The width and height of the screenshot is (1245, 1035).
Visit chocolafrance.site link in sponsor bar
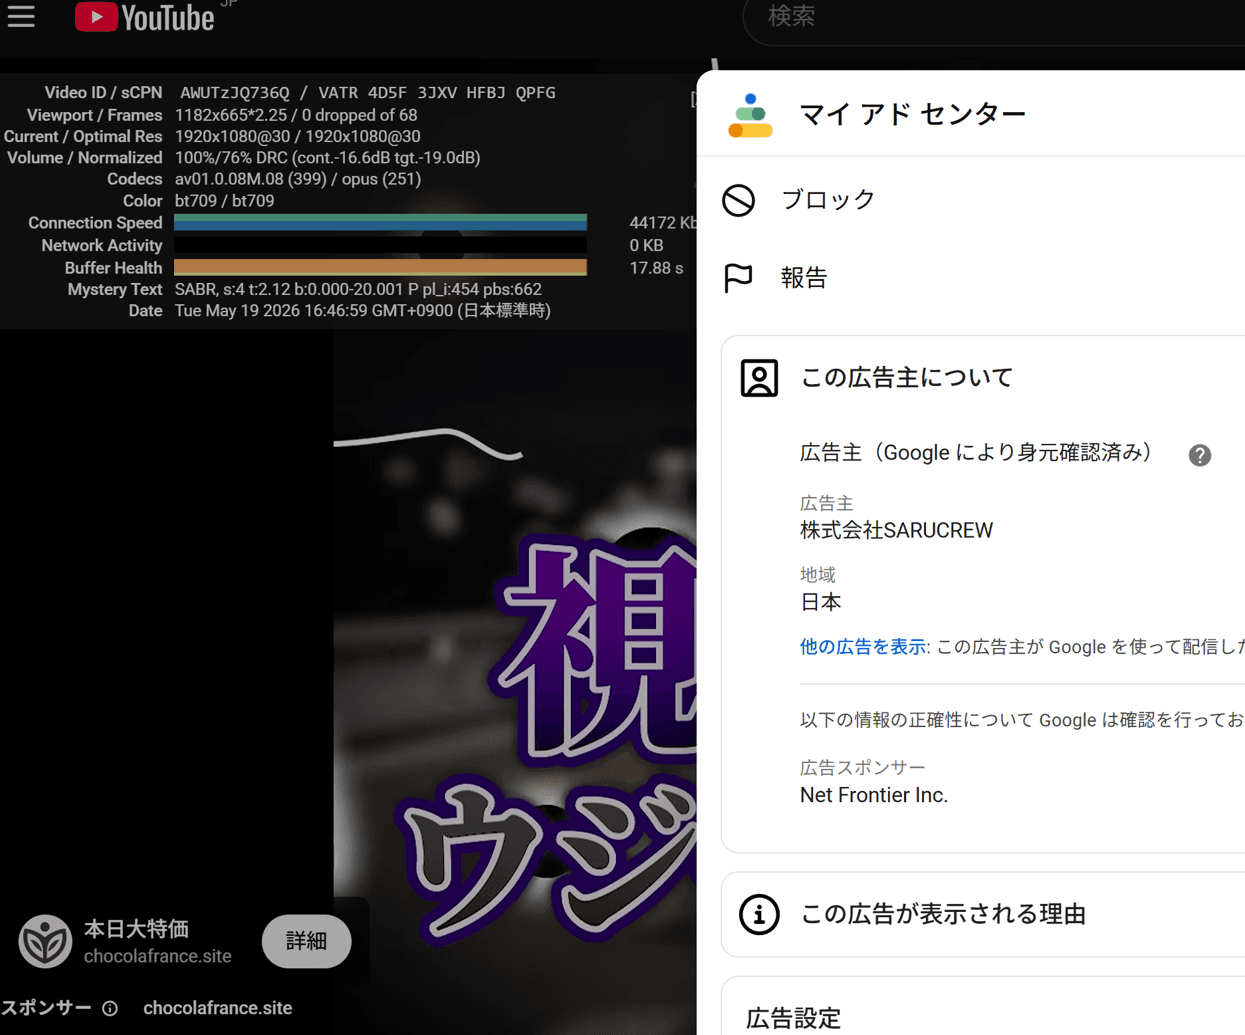coord(218,1008)
